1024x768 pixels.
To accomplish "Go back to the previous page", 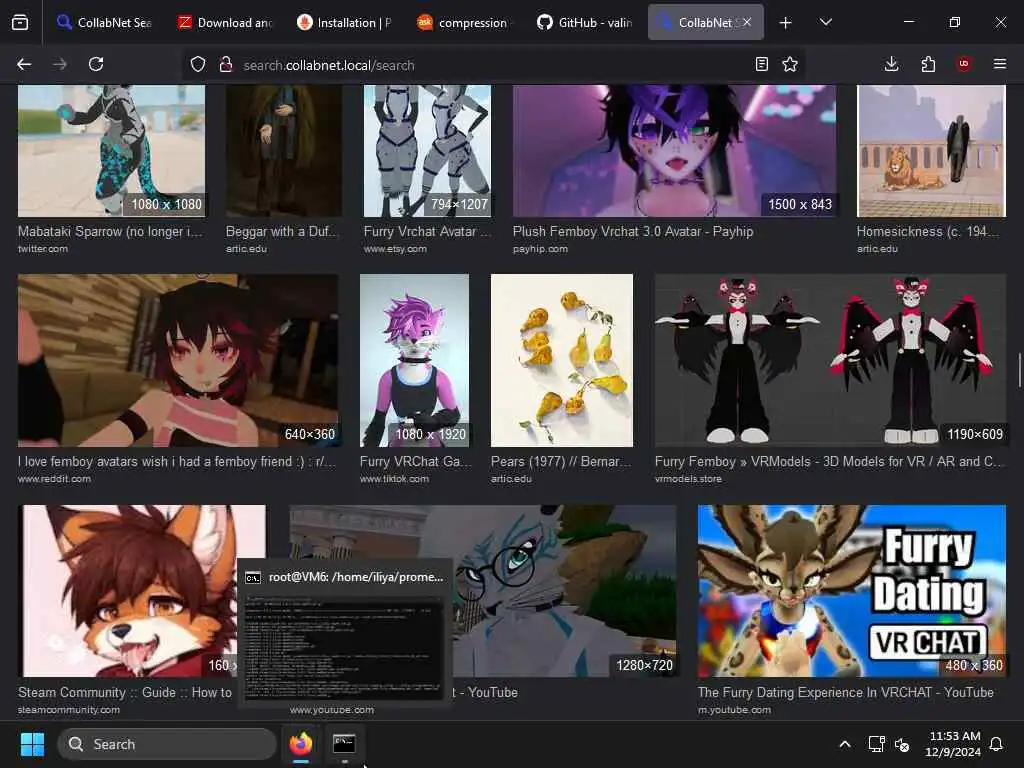I will pos(24,64).
